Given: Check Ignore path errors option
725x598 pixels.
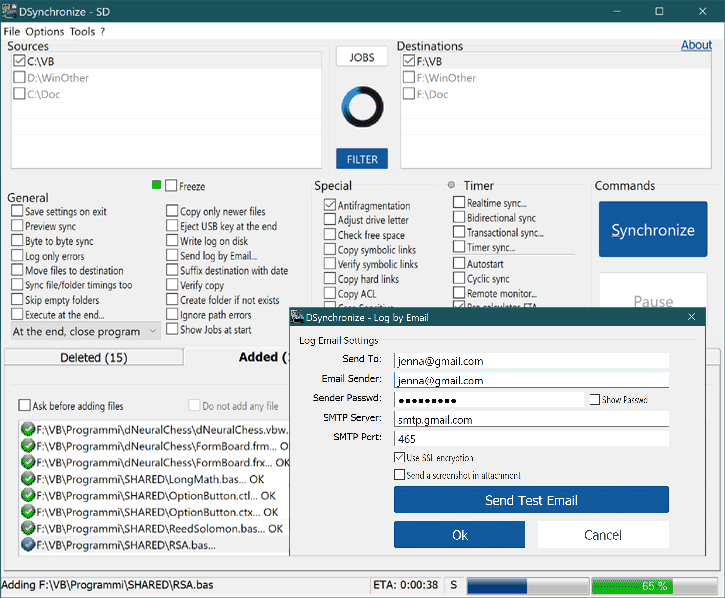Looking at the screenshot, I should [x=172, y=314].
